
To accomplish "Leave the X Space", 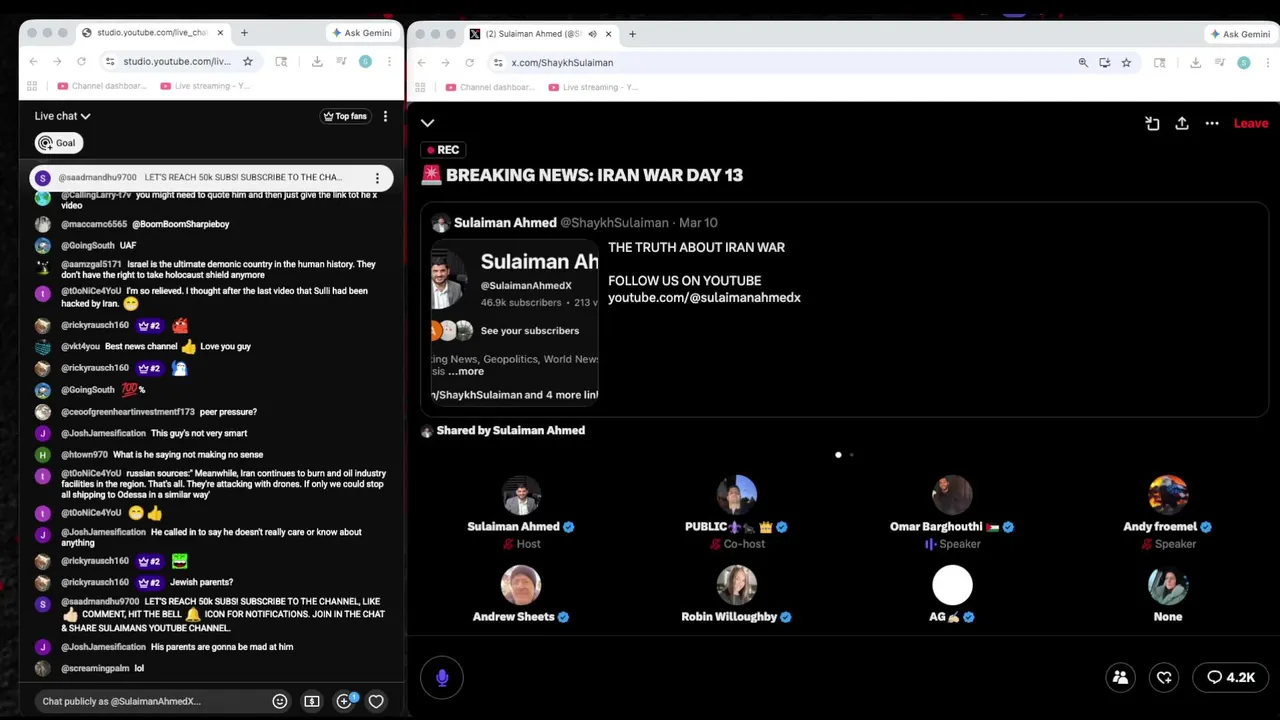I will point(1251,123).
